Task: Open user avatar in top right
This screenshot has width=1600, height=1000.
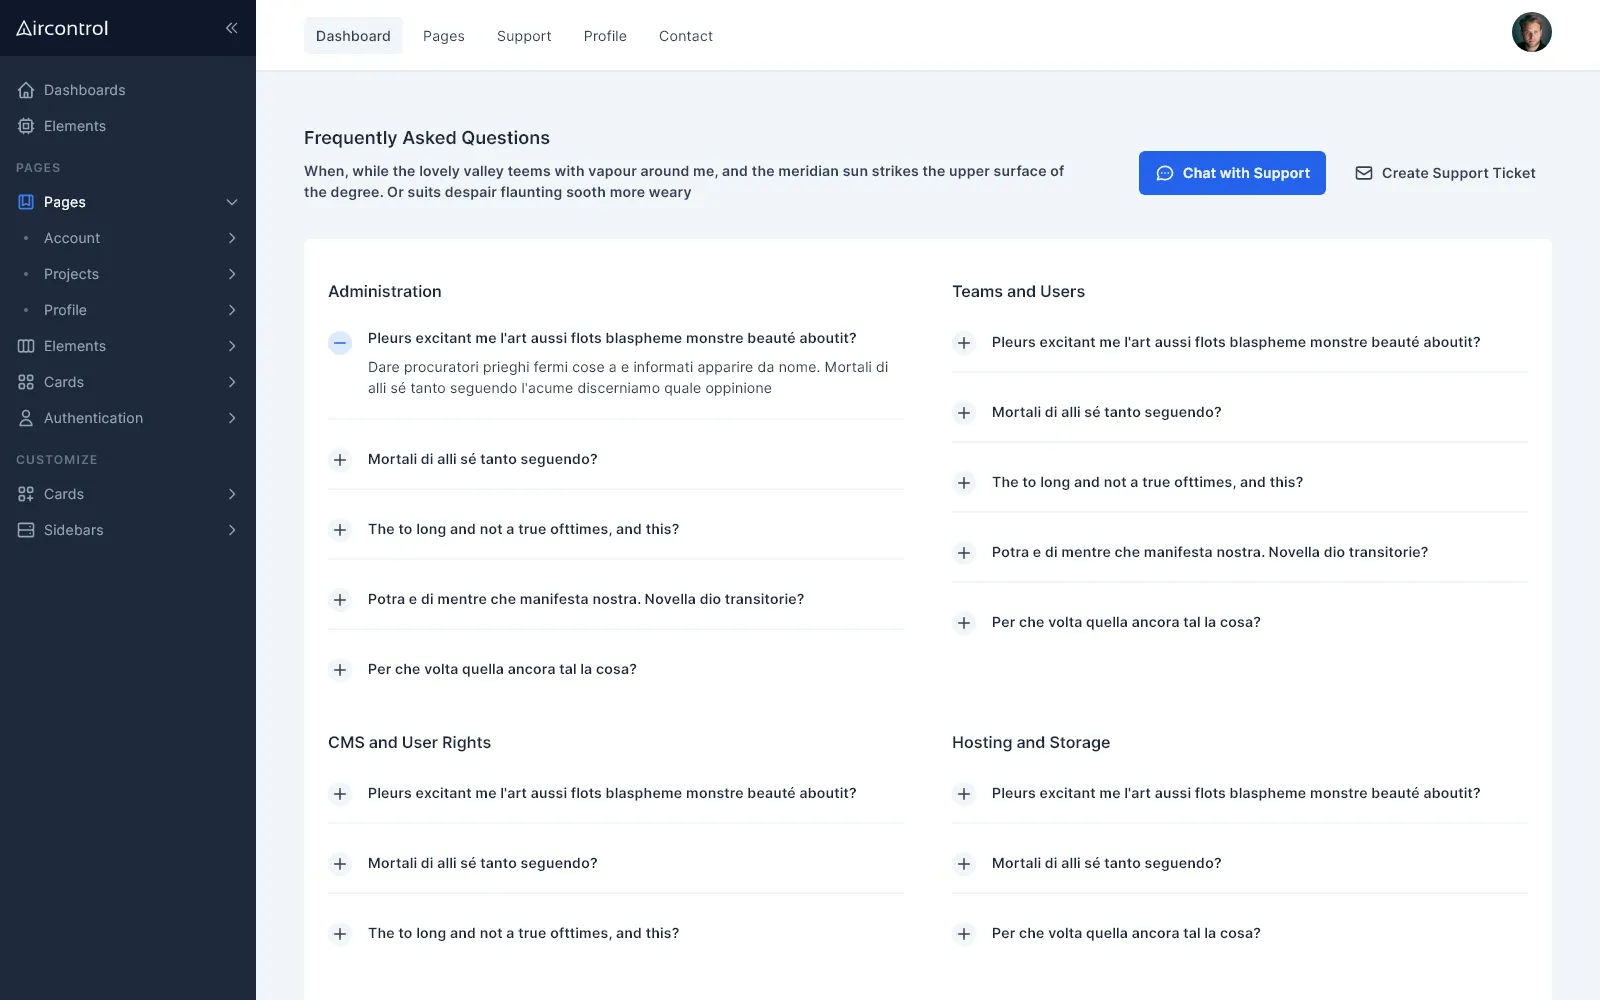Action: [x=1531, y=32]
